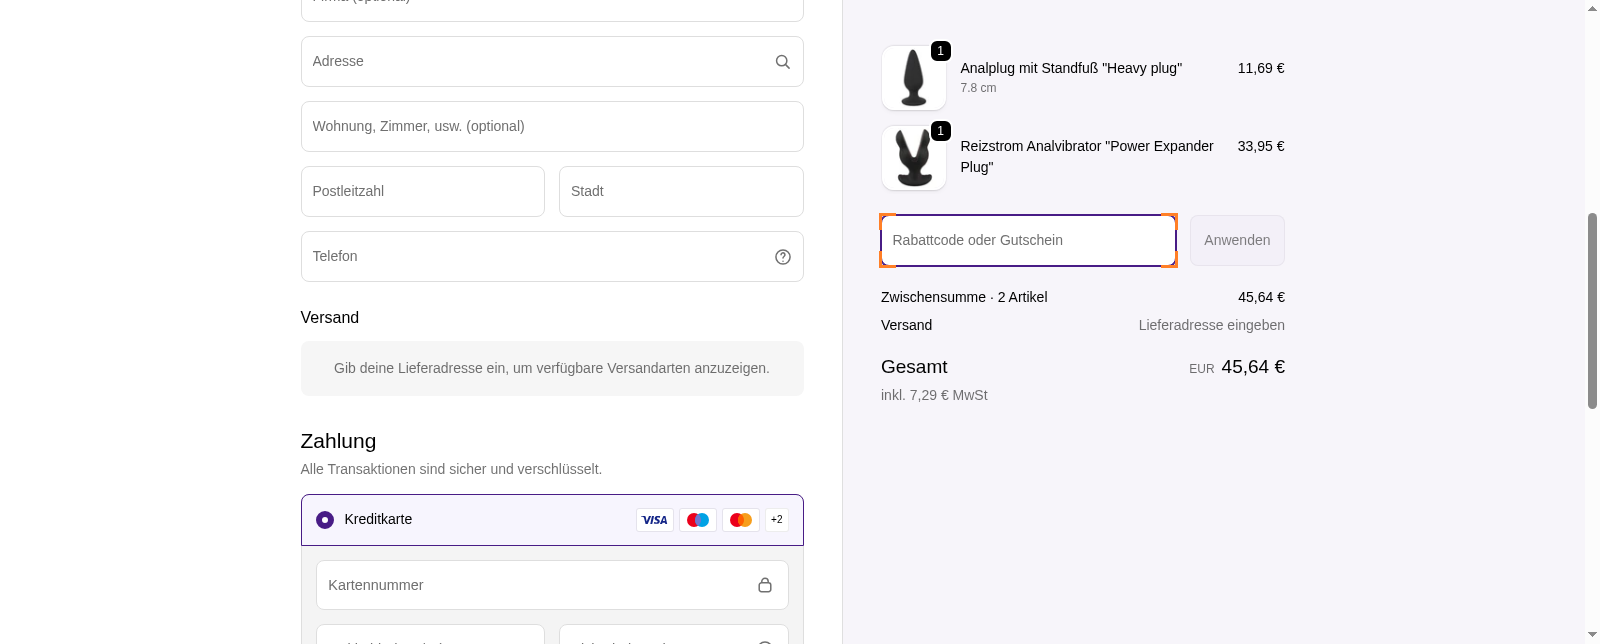The image size is (1600, 644).
Task: Open the 11,69 € product thumbnail
Action: [x=913, y=78]
